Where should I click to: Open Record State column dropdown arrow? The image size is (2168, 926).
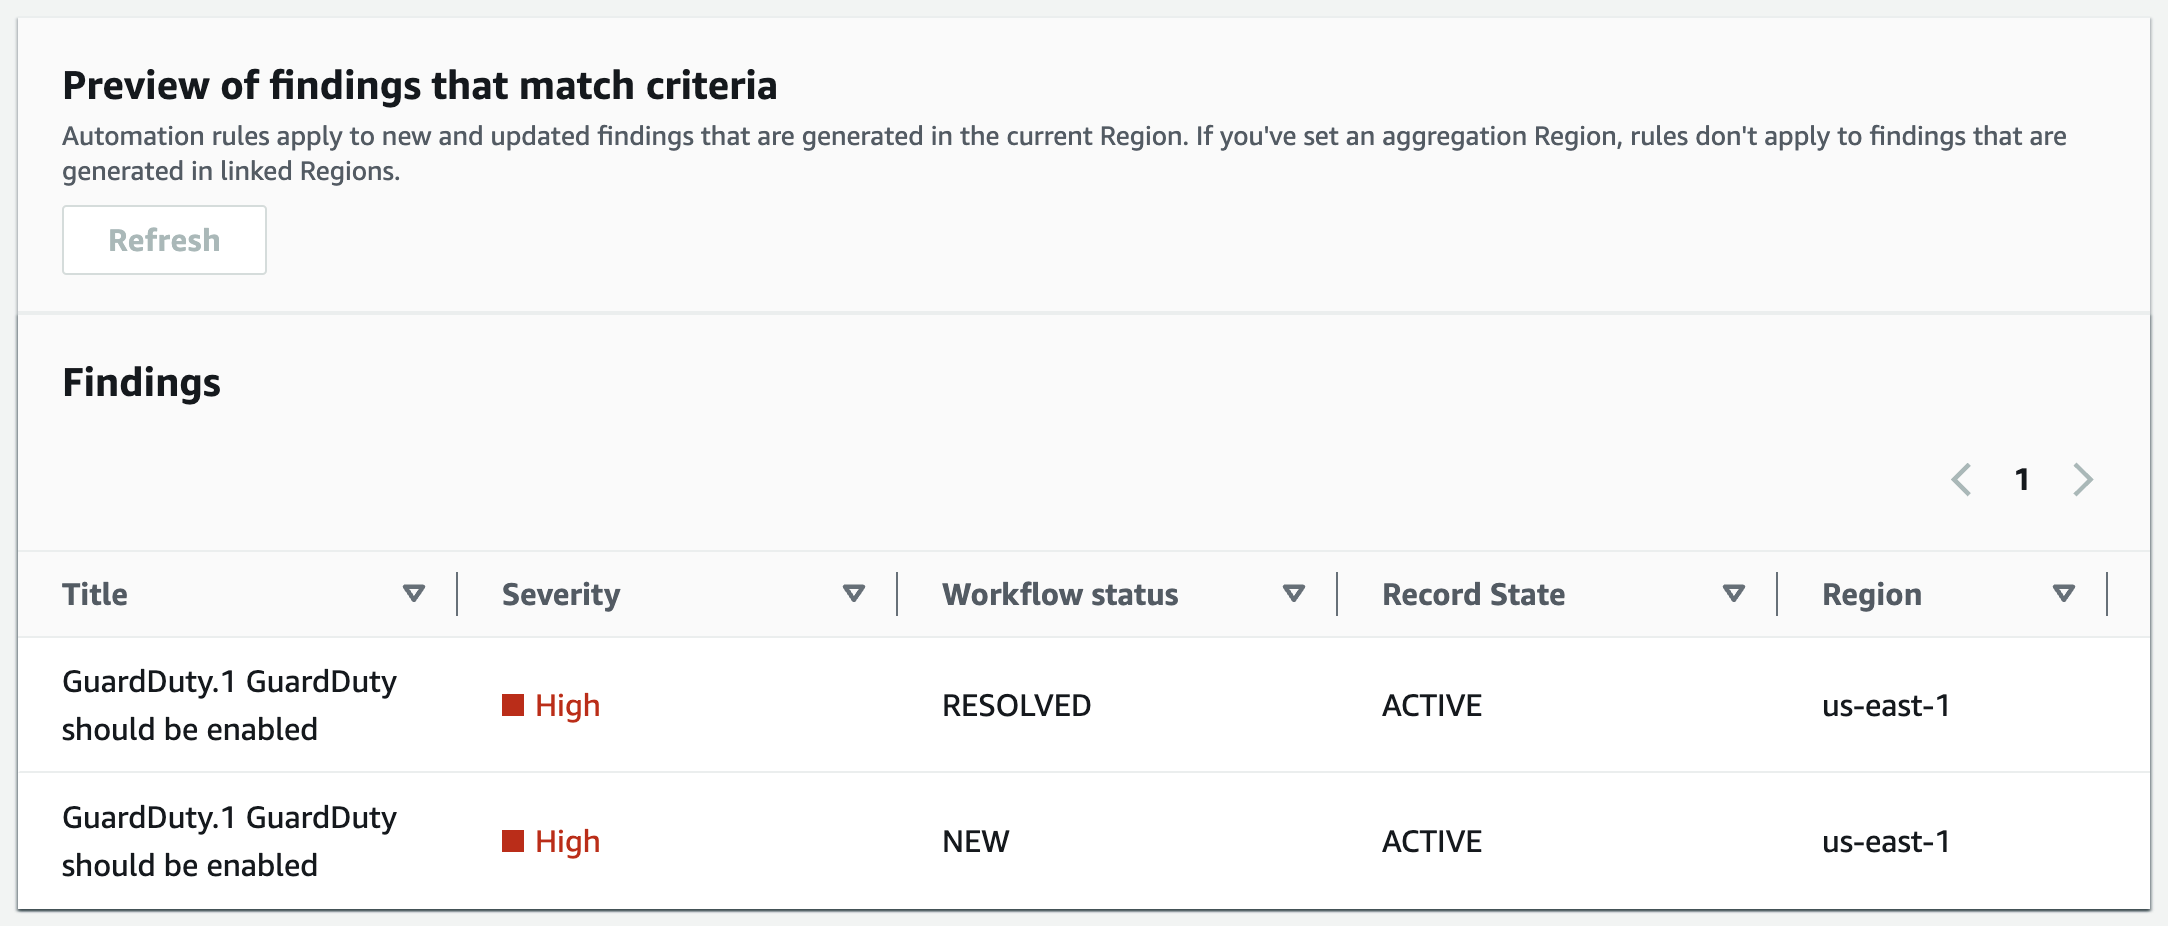coord(1733,594)
